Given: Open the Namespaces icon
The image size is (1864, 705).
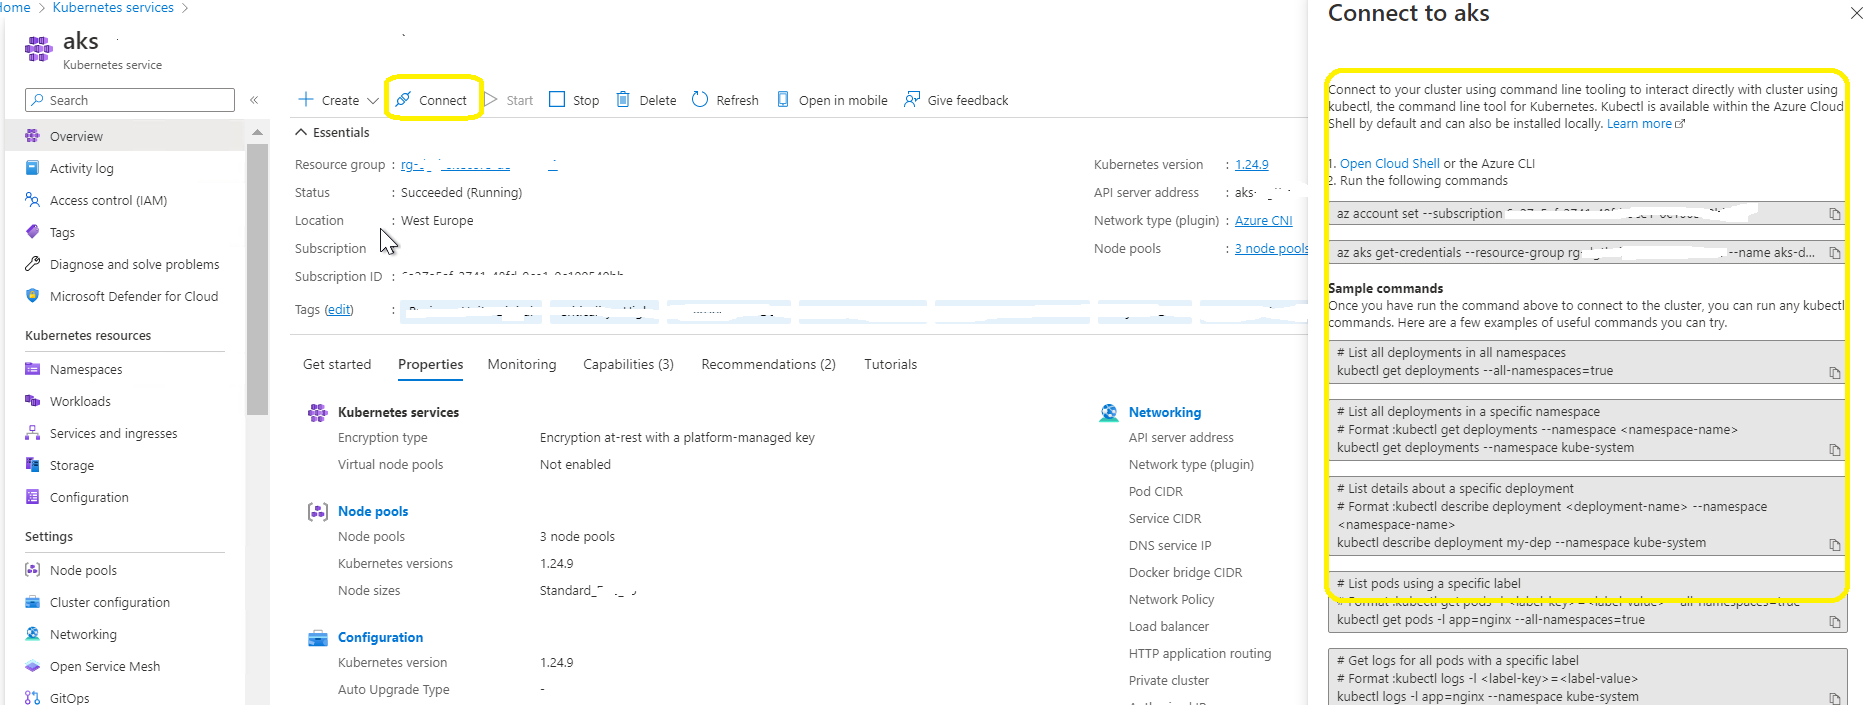Looking at the screenshot, I should tap(32, 369).
